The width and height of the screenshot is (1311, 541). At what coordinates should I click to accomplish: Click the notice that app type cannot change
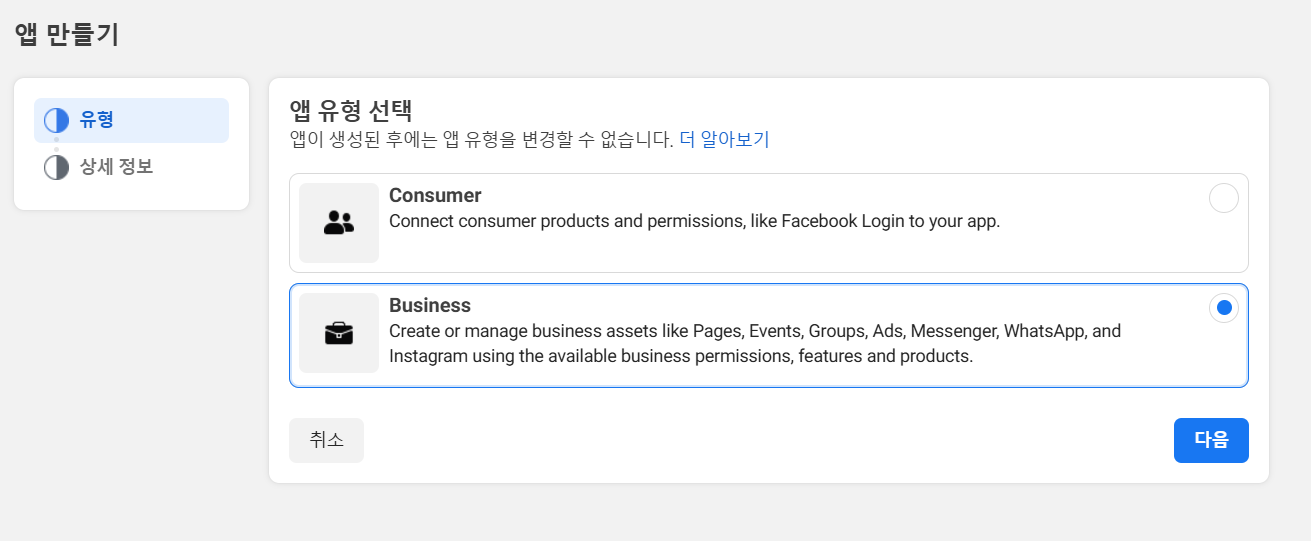[482, 139]
